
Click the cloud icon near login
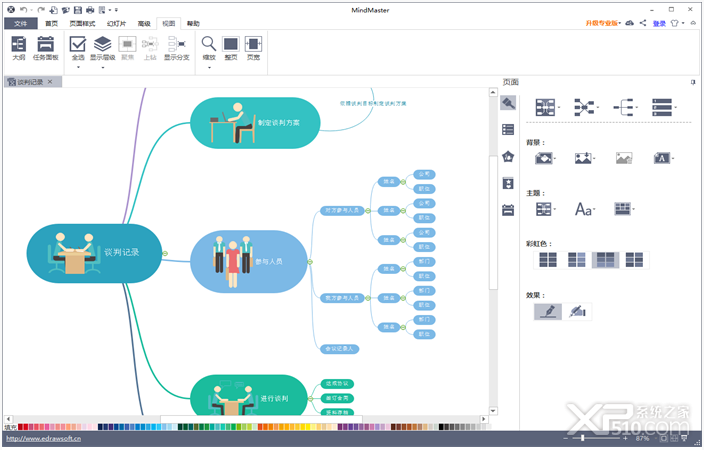click(x=629, y=23)
